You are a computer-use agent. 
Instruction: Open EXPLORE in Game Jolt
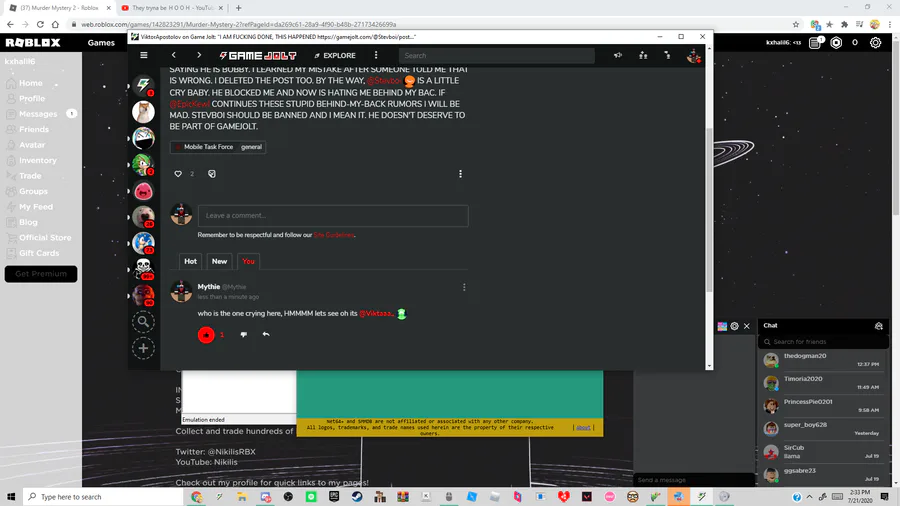tap(335, 56)
